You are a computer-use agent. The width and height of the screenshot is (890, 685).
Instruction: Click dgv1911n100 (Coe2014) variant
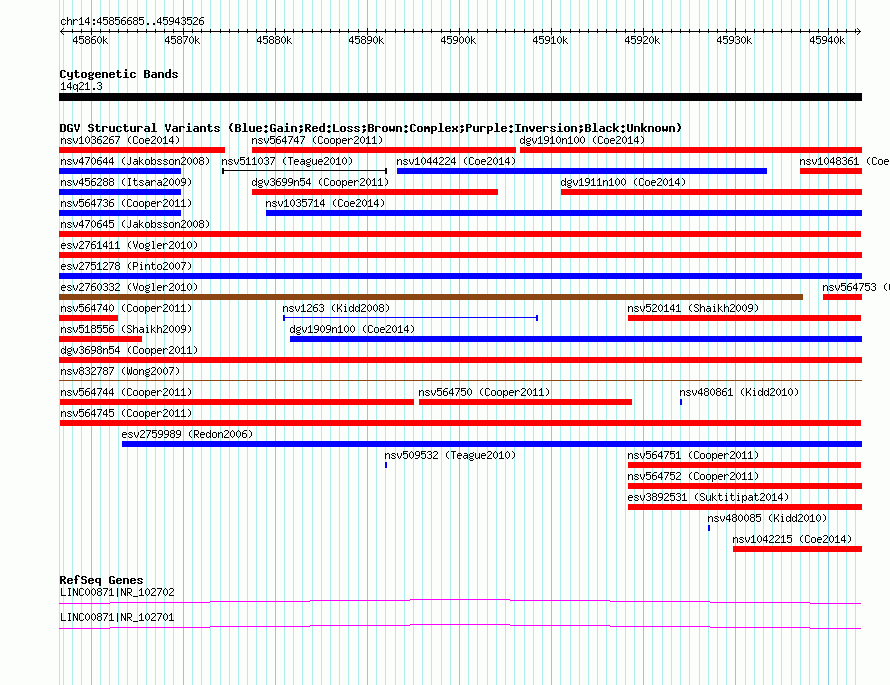tap(711, 192)
